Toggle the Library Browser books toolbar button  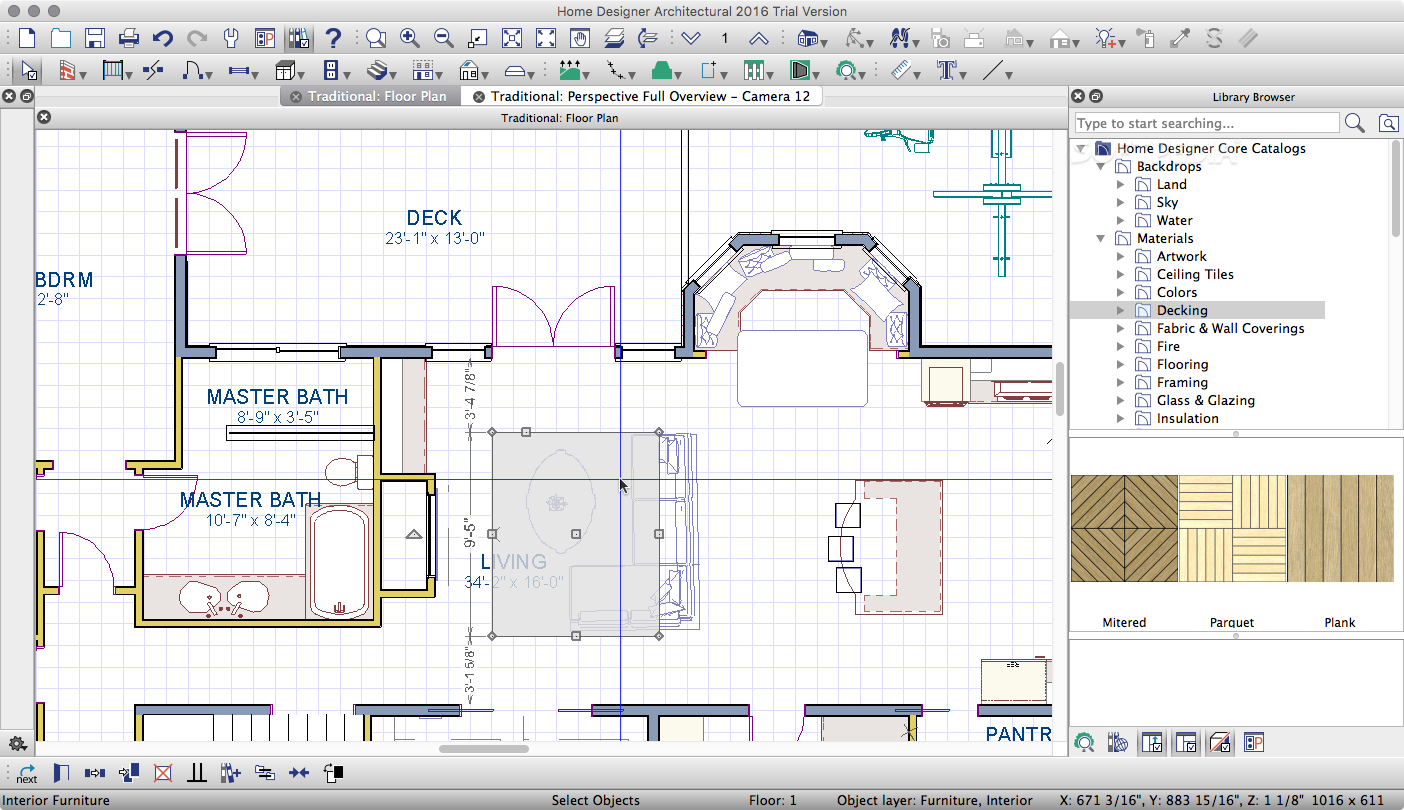tap(299, 39)
